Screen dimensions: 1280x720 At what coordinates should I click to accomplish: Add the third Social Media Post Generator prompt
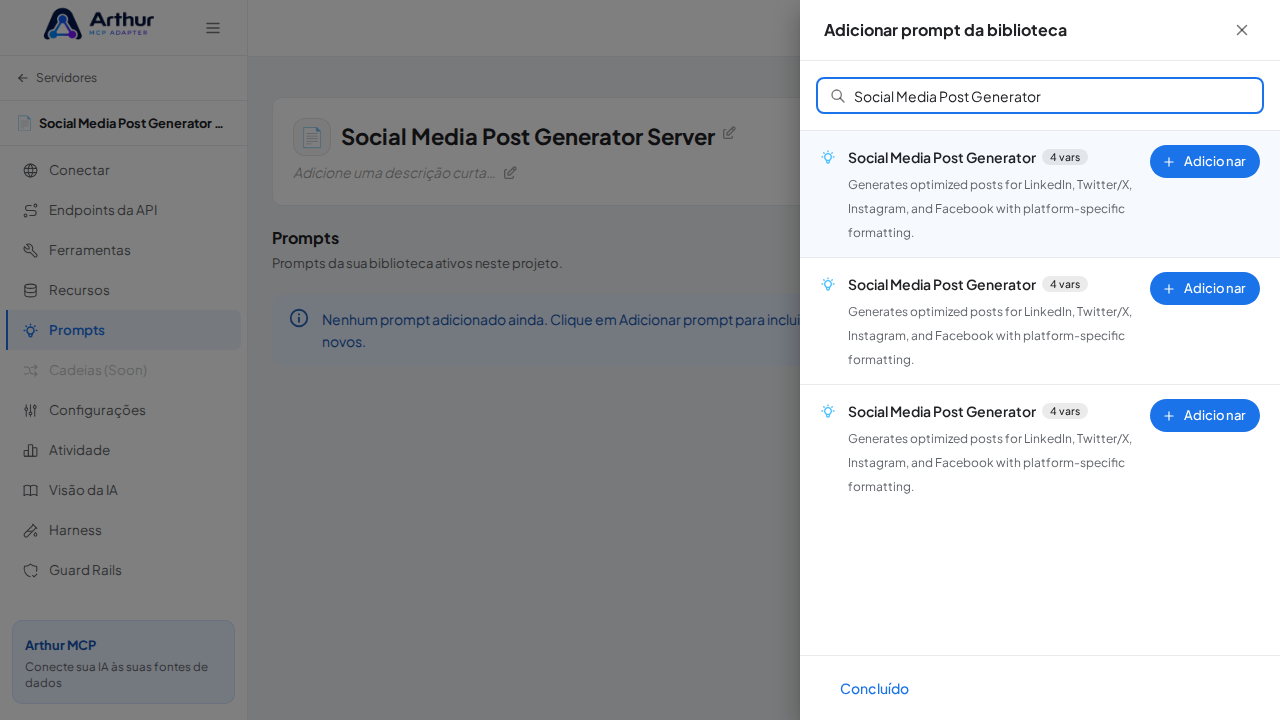pos(1205,415)
